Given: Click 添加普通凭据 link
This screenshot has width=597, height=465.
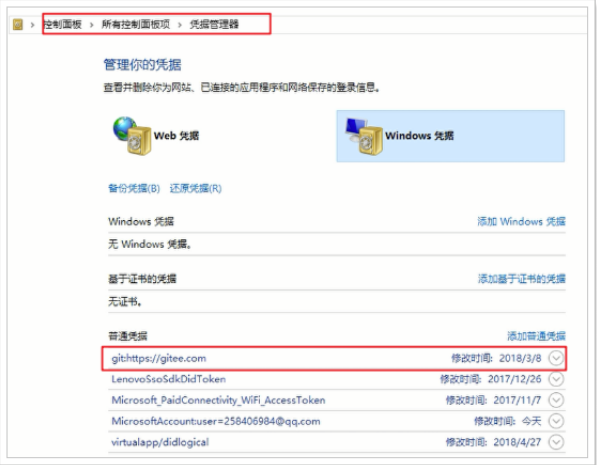Looking at the screenshot, I should tap(536, 336).
